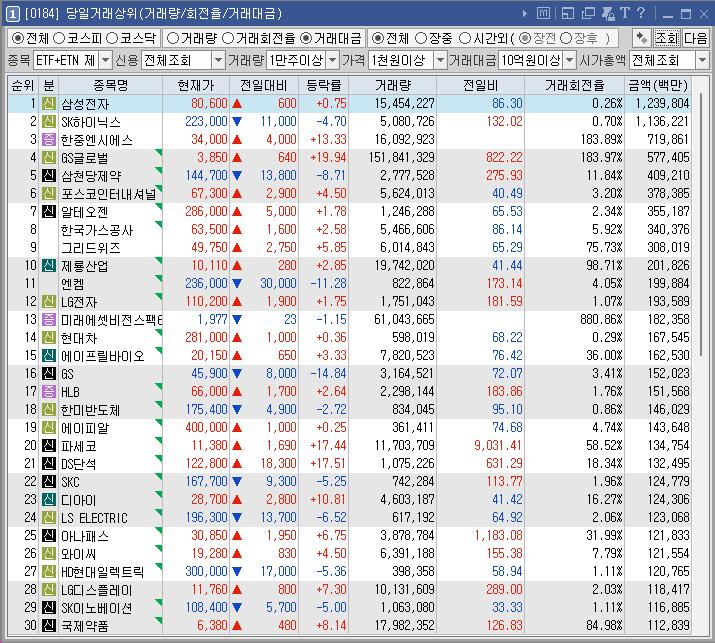This screenshot has width=715, height=643.
Task: Click the 증 badge on 미래에셋비전스팩 row
Action: [x=49, y=320]
